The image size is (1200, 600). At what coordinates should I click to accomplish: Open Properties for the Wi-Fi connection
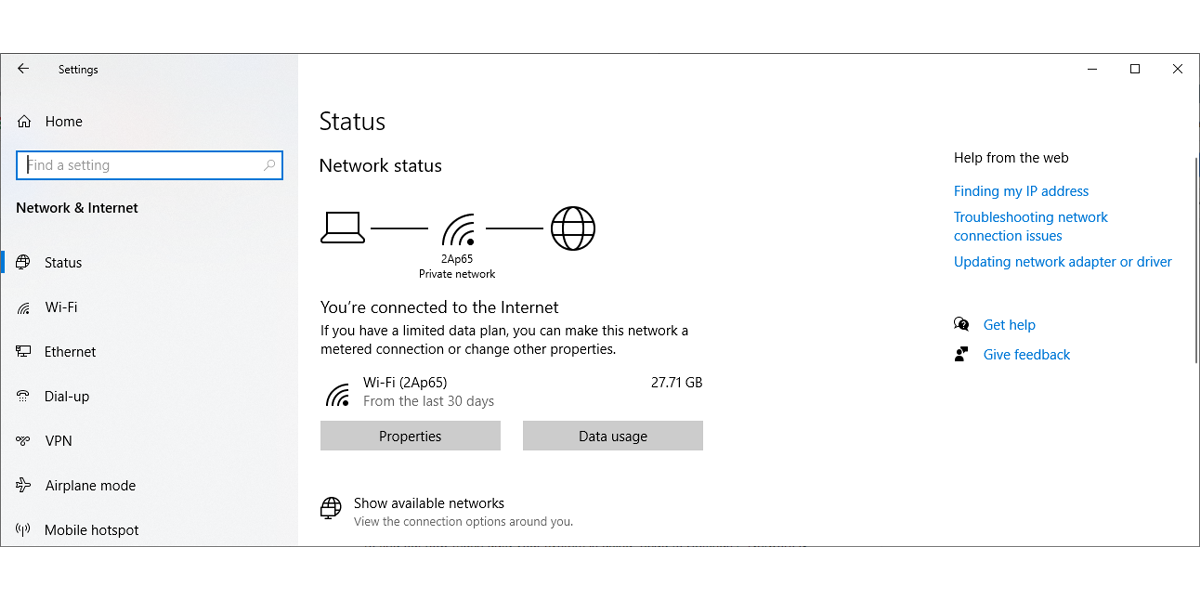click(x=410, y=436)
